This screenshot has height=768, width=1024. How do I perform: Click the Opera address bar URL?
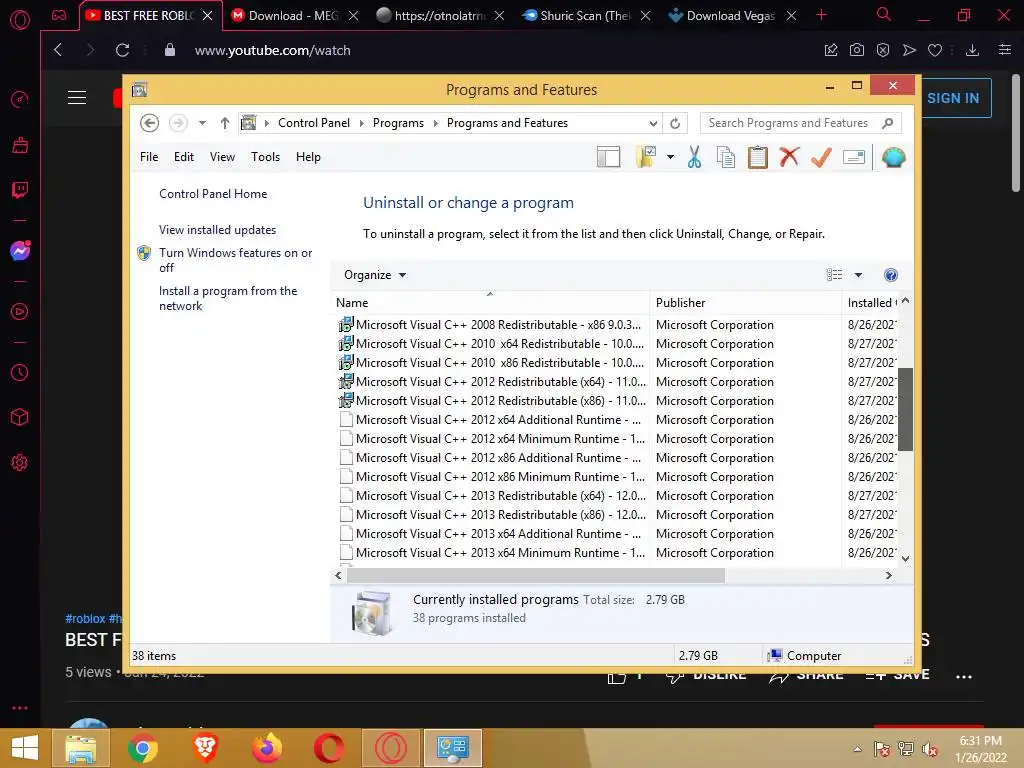pos(272,50)
